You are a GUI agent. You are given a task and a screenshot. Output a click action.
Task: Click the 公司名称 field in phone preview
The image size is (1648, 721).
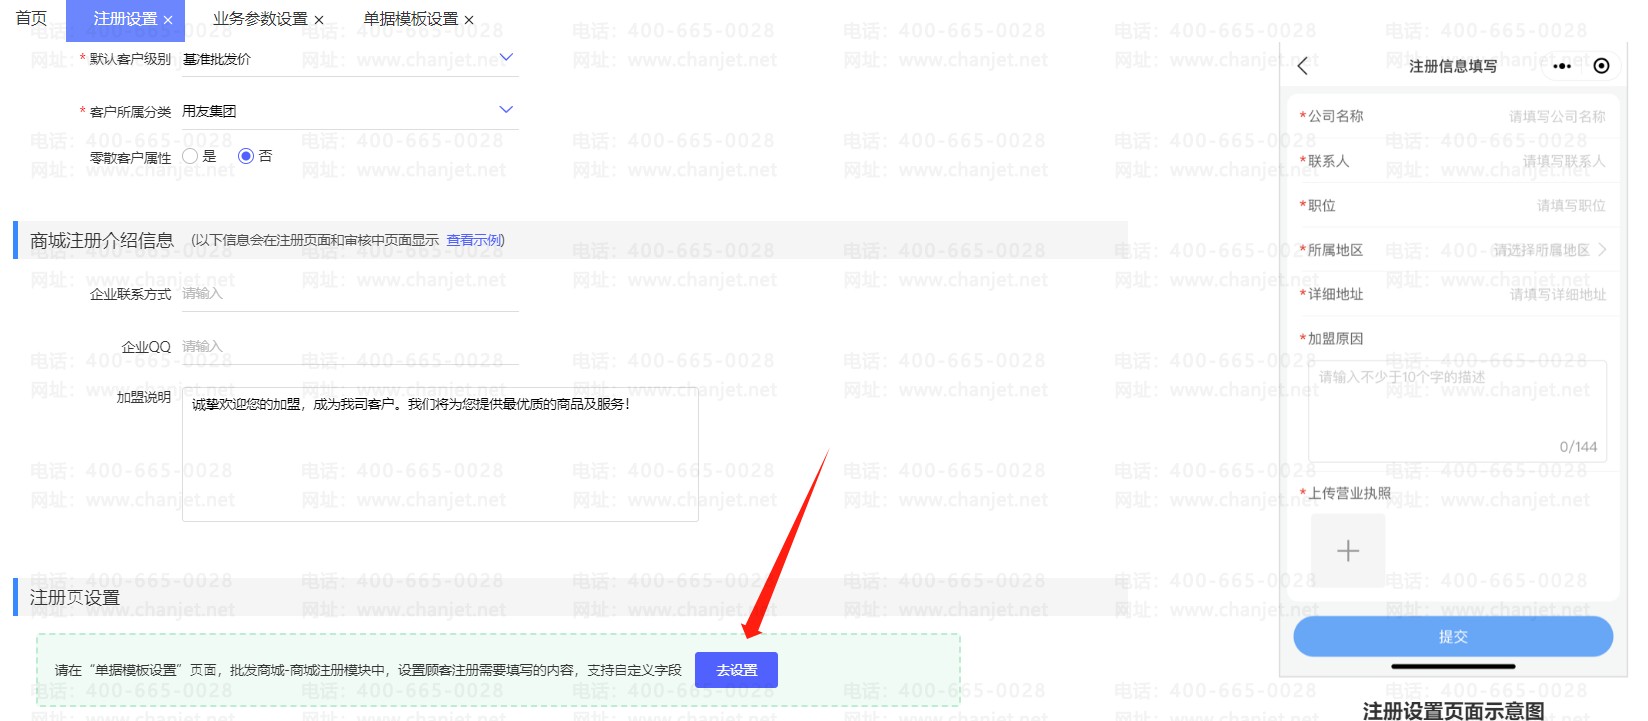coord(1453,116)
